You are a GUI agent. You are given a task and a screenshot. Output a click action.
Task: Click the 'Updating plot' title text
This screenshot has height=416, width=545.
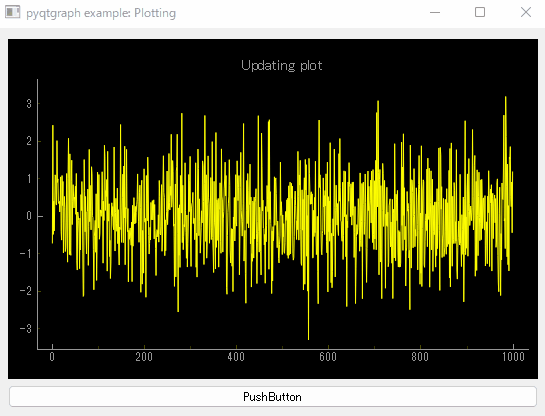(x=282, y=65)
